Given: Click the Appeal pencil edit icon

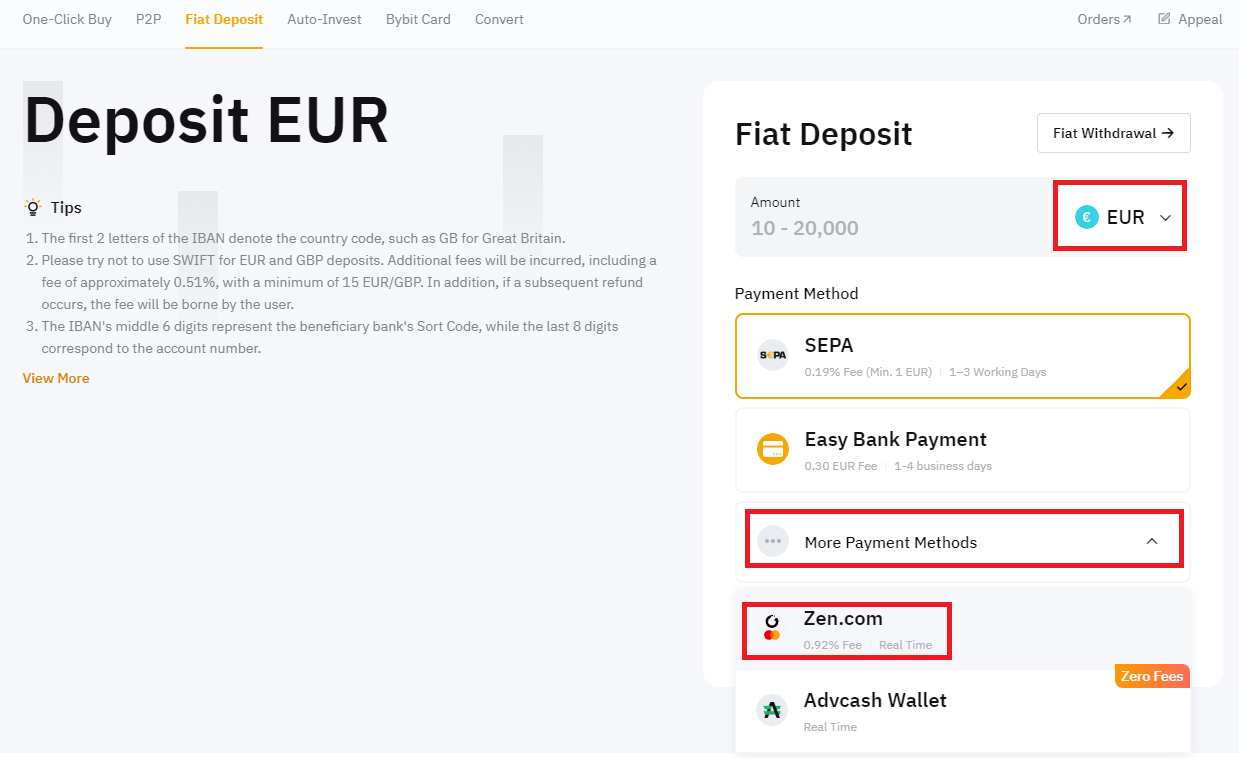Looking at the screenshot, I should 1164,19.
